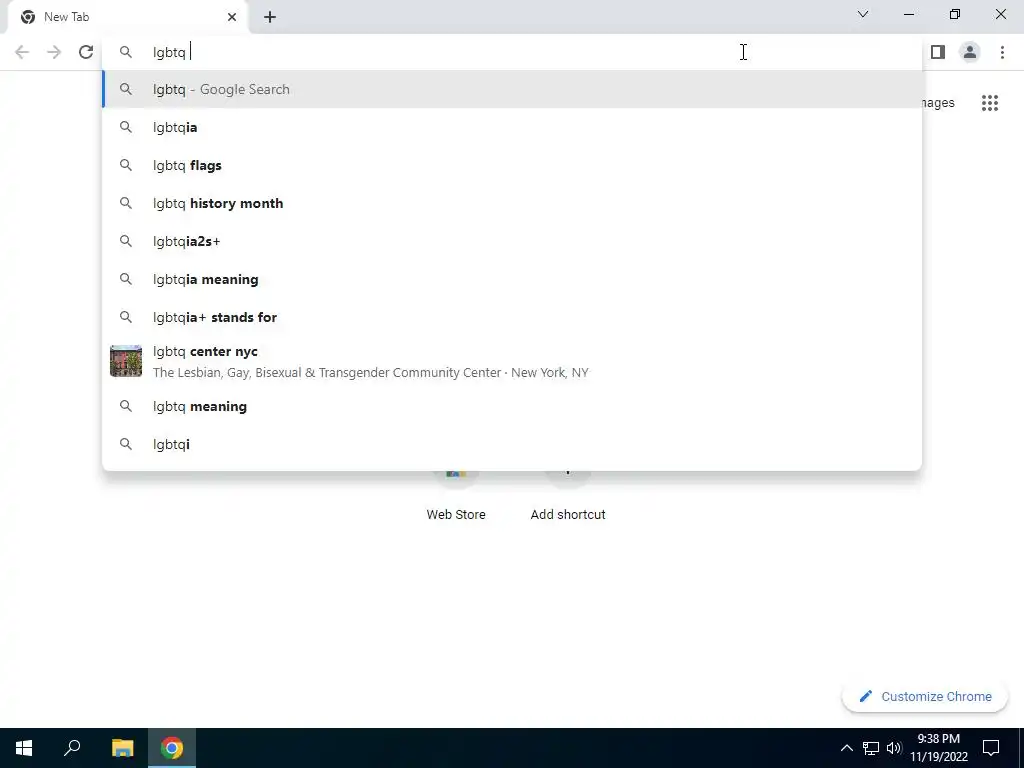This screenshot has width=1024, height=768.
Task: Pick the 'lgbtq history month' suggestion
Action: click(513, 203)
